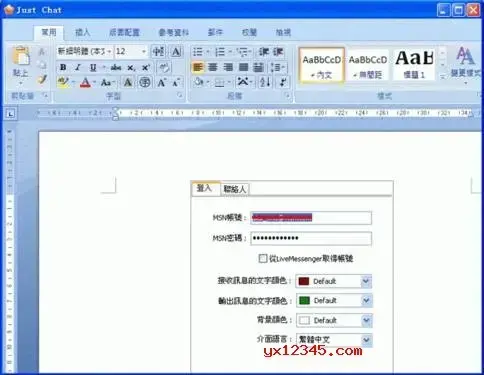Click the Sort A-Z icon

click(x=265, y=82)
